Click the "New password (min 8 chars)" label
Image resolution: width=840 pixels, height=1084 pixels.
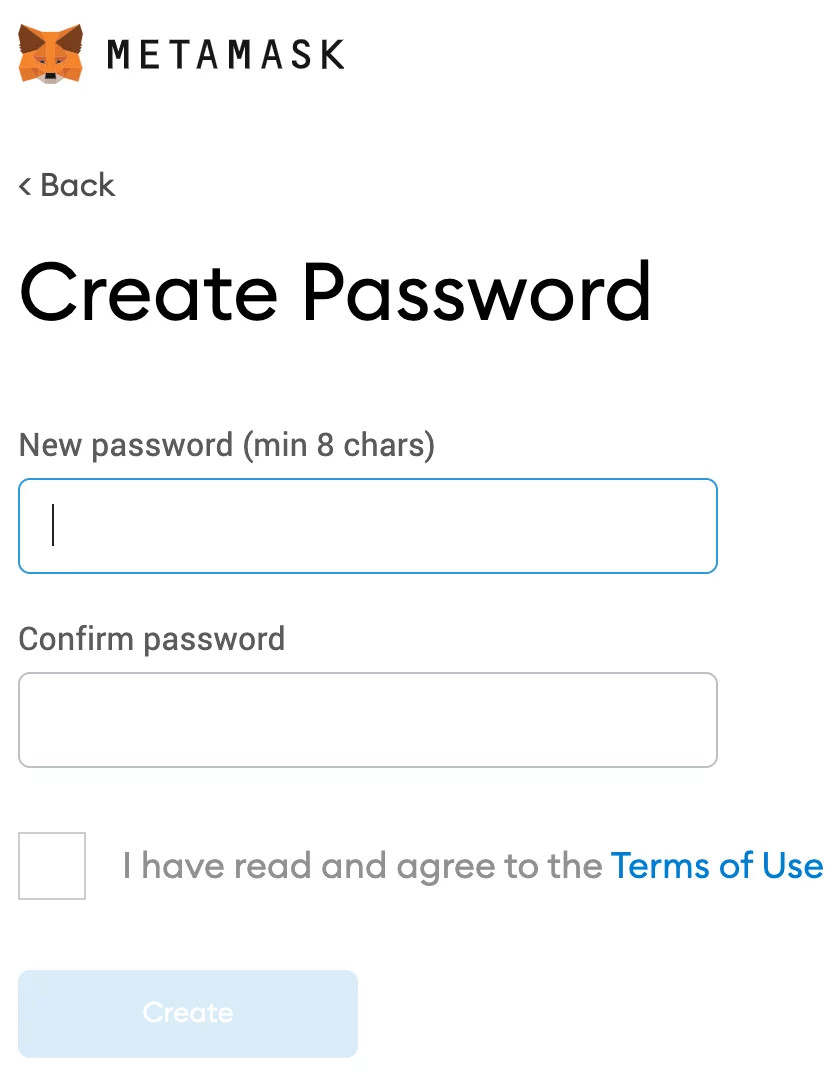click(x=227, y=445)
